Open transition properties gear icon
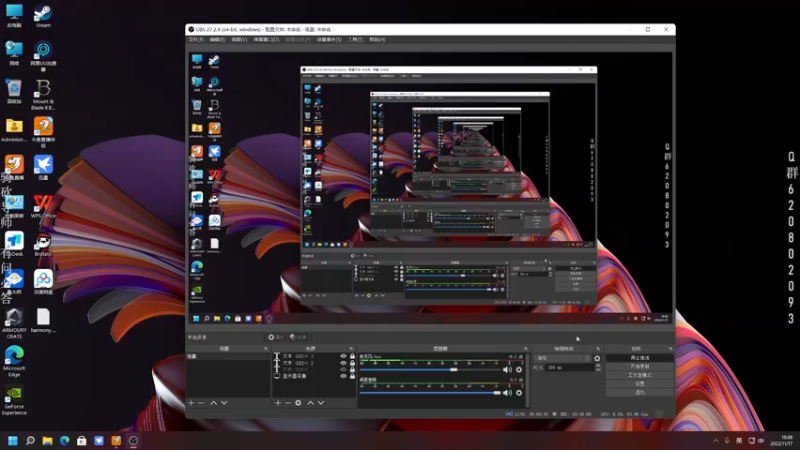This screenshot has height=450, width=800. (597, 358)
